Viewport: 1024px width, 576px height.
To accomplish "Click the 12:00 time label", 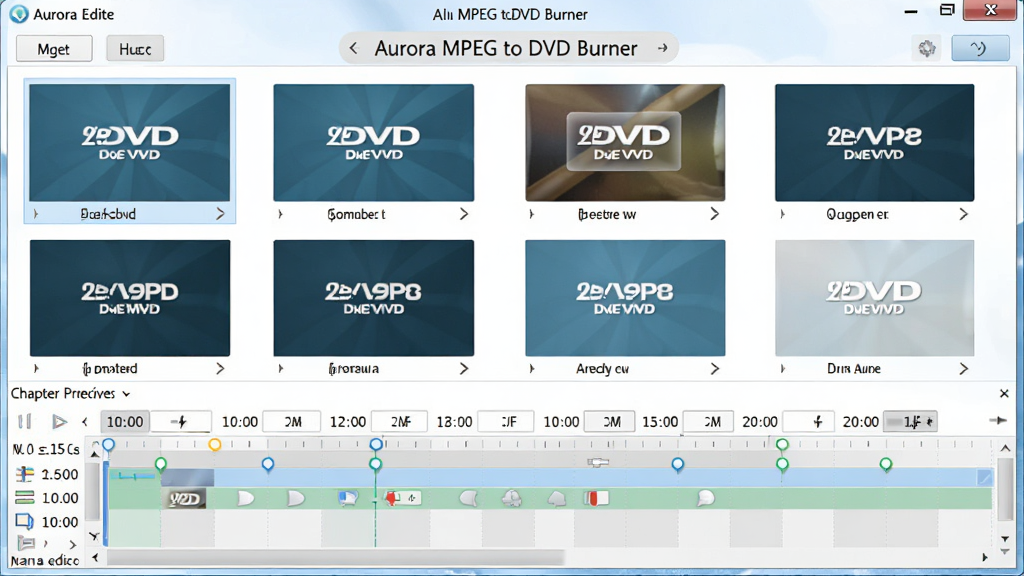I will point(347,422).
